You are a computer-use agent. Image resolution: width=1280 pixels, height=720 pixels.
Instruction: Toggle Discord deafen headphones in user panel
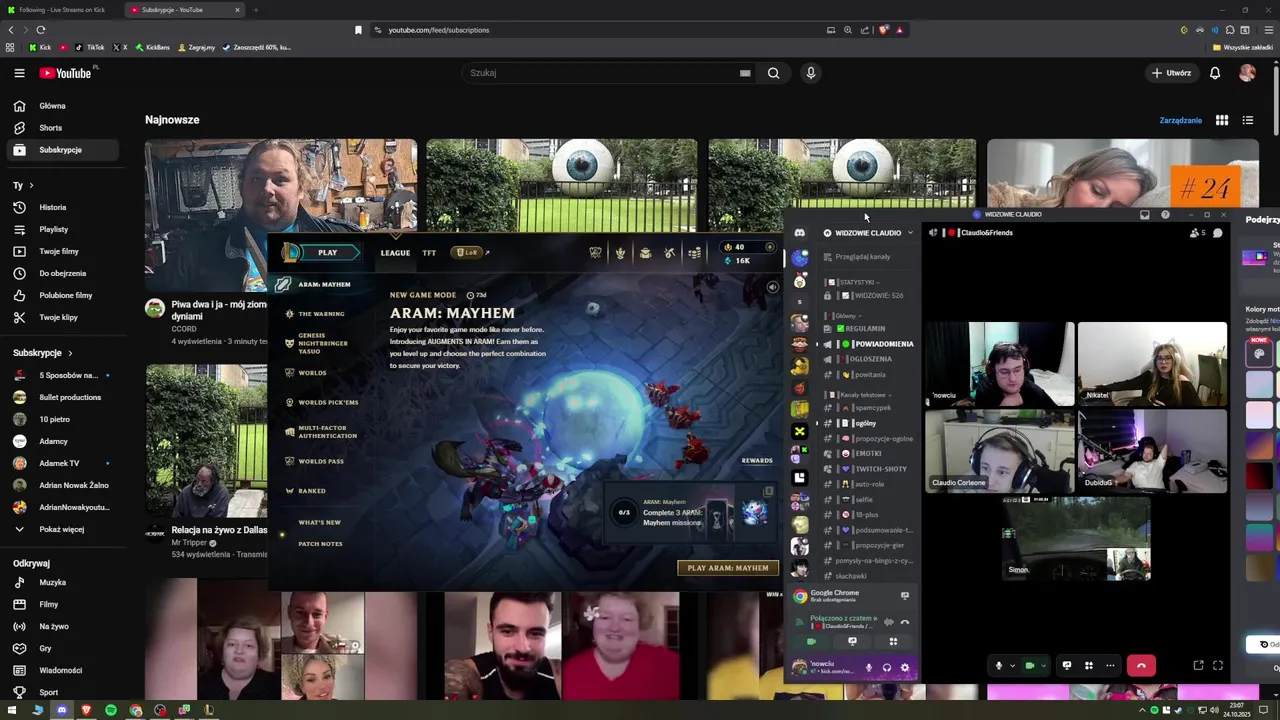coord(887,668)
